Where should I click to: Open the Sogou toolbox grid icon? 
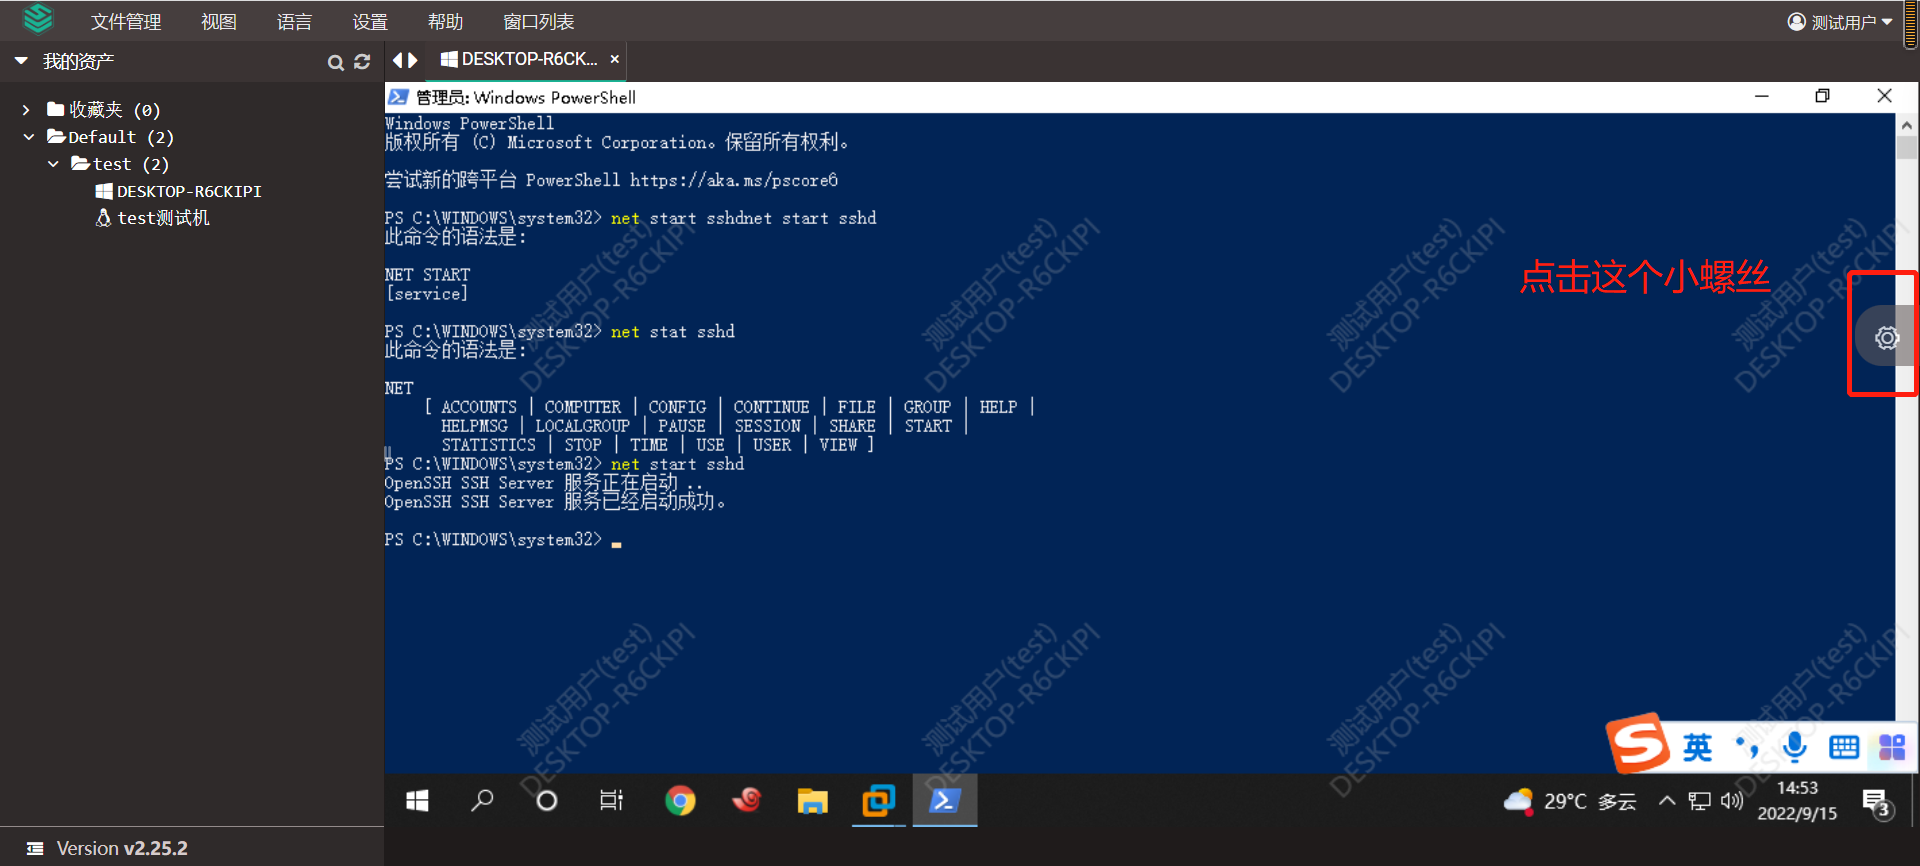coord(1892,747)
